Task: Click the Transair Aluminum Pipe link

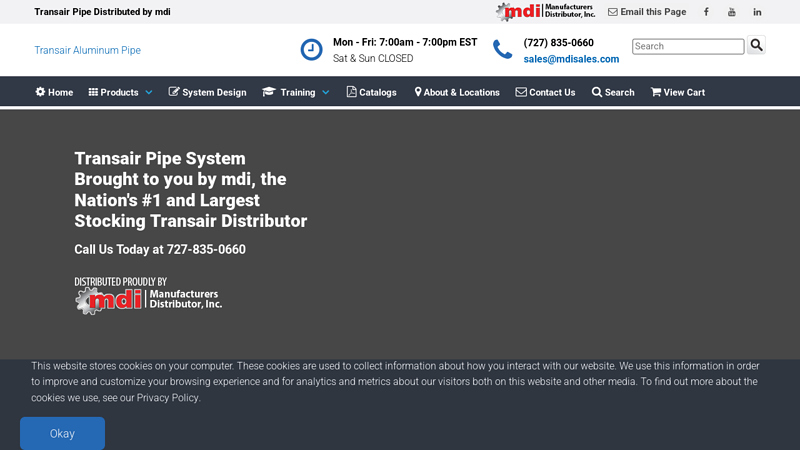Action: [87, 50]
